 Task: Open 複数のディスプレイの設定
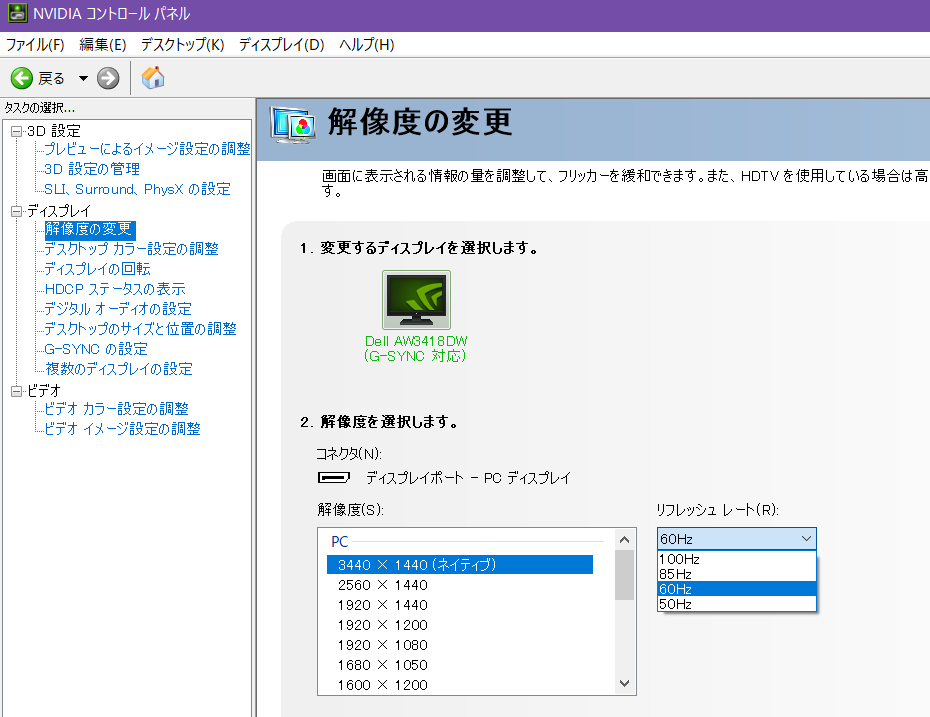[x=119, y=369]
